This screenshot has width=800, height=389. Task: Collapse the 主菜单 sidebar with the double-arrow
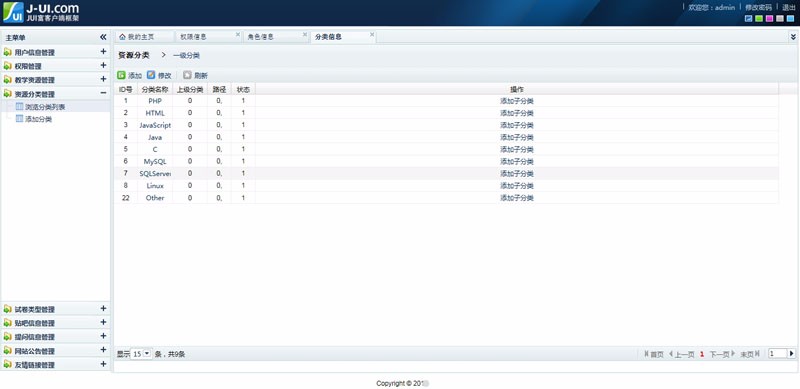pos(103,37)
